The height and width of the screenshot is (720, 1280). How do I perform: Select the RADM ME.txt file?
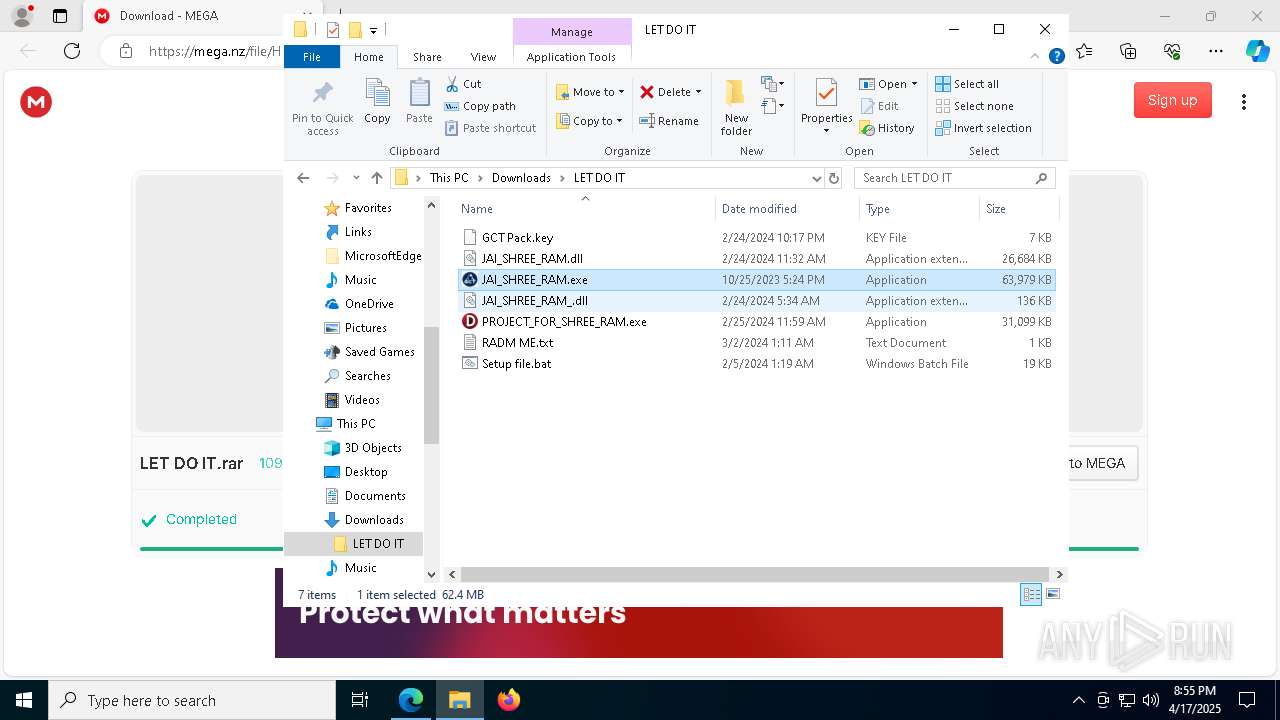(x=756, y=343)
